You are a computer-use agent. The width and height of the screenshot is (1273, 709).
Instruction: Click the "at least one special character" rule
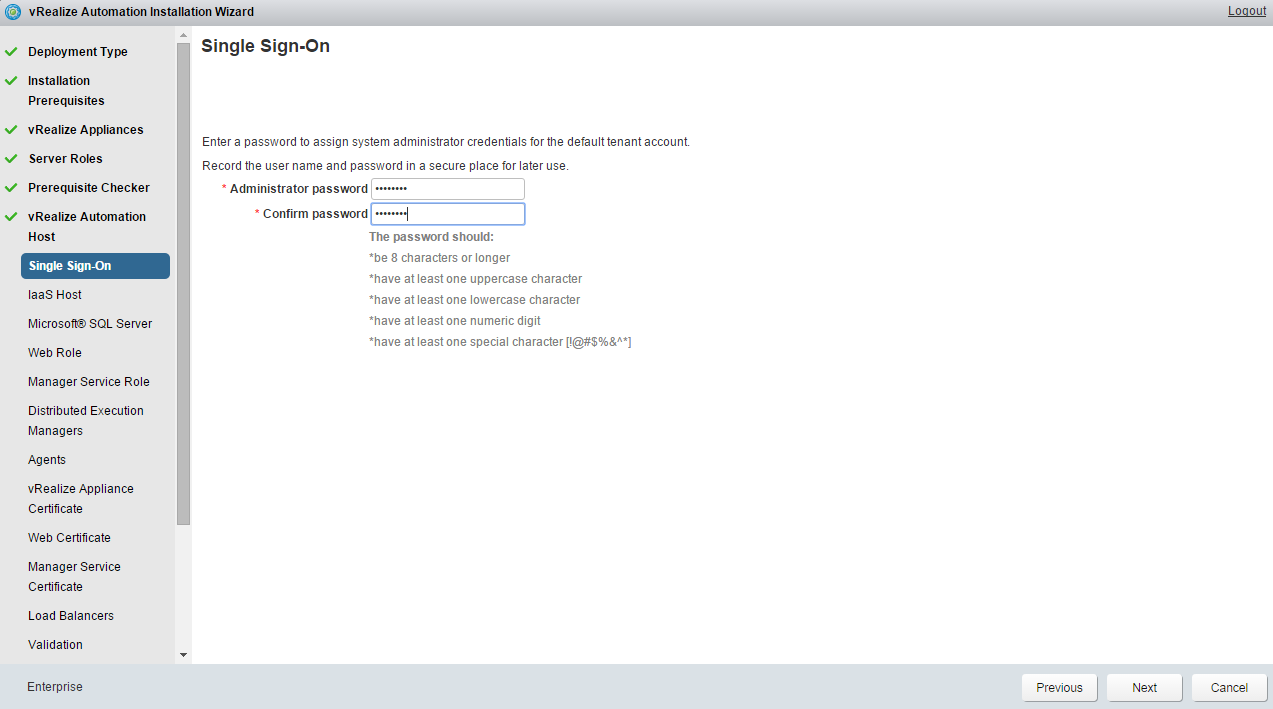click(x=500, y=342)
